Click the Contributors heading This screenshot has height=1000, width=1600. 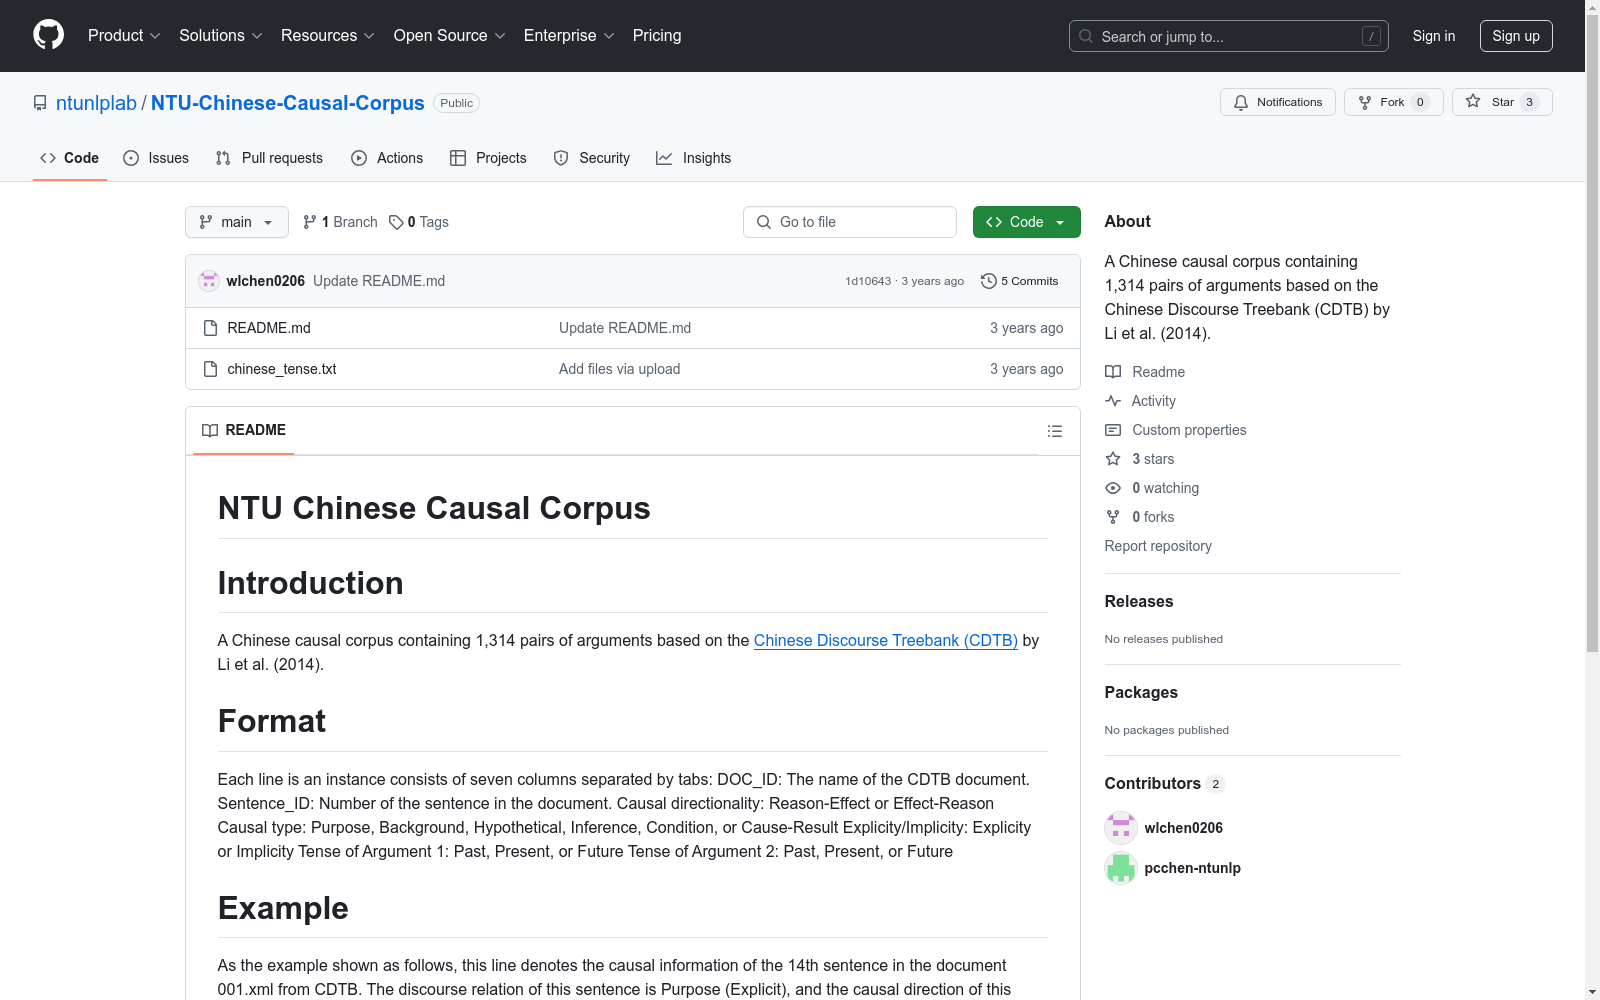pos(1153,783)
